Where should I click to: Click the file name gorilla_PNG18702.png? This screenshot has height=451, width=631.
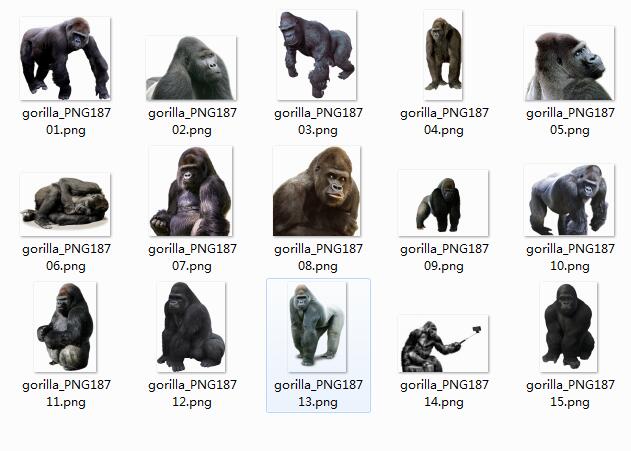(192, 122)
